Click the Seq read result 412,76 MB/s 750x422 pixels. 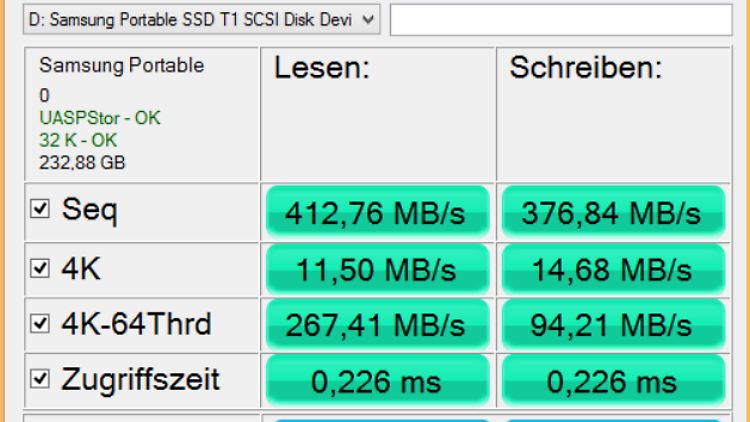click(x=375, y=212)
